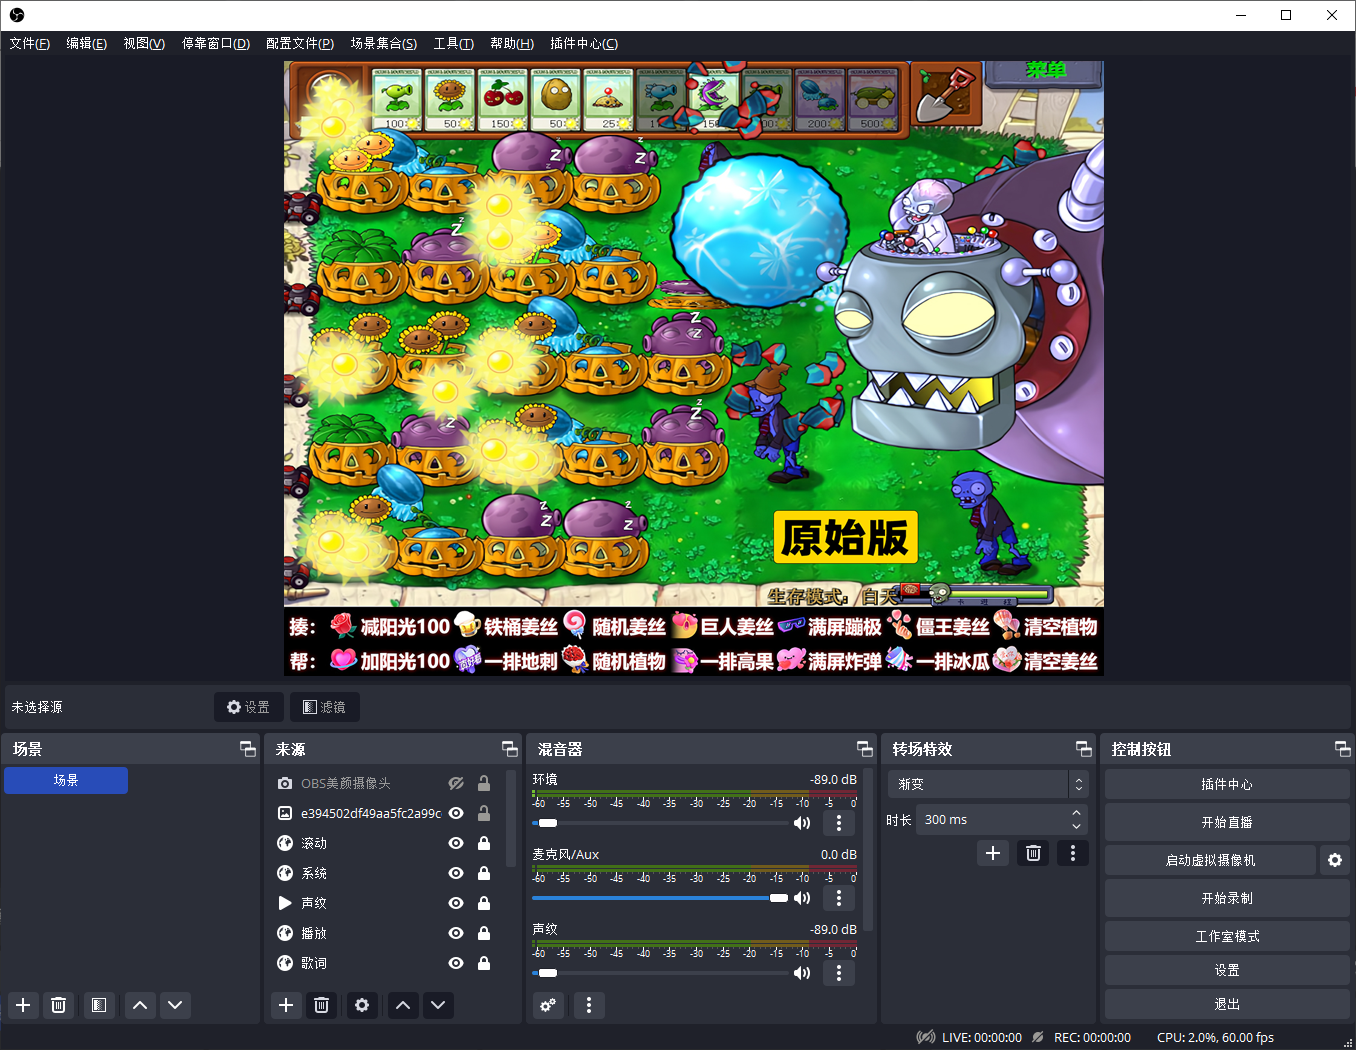The image size is (1356, 1050).
Task: Move selected source up with arrow
Action: click(403, 1005)
